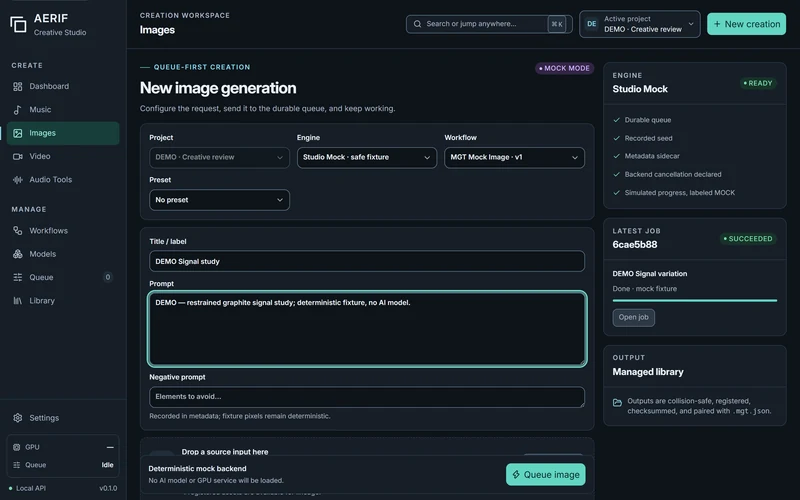Click the folder icon in Output card

click(x=617, y=403)
